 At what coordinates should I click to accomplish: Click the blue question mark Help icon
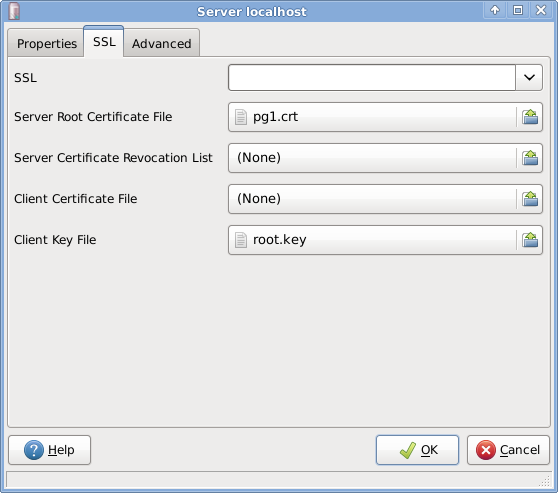(34, 450)
